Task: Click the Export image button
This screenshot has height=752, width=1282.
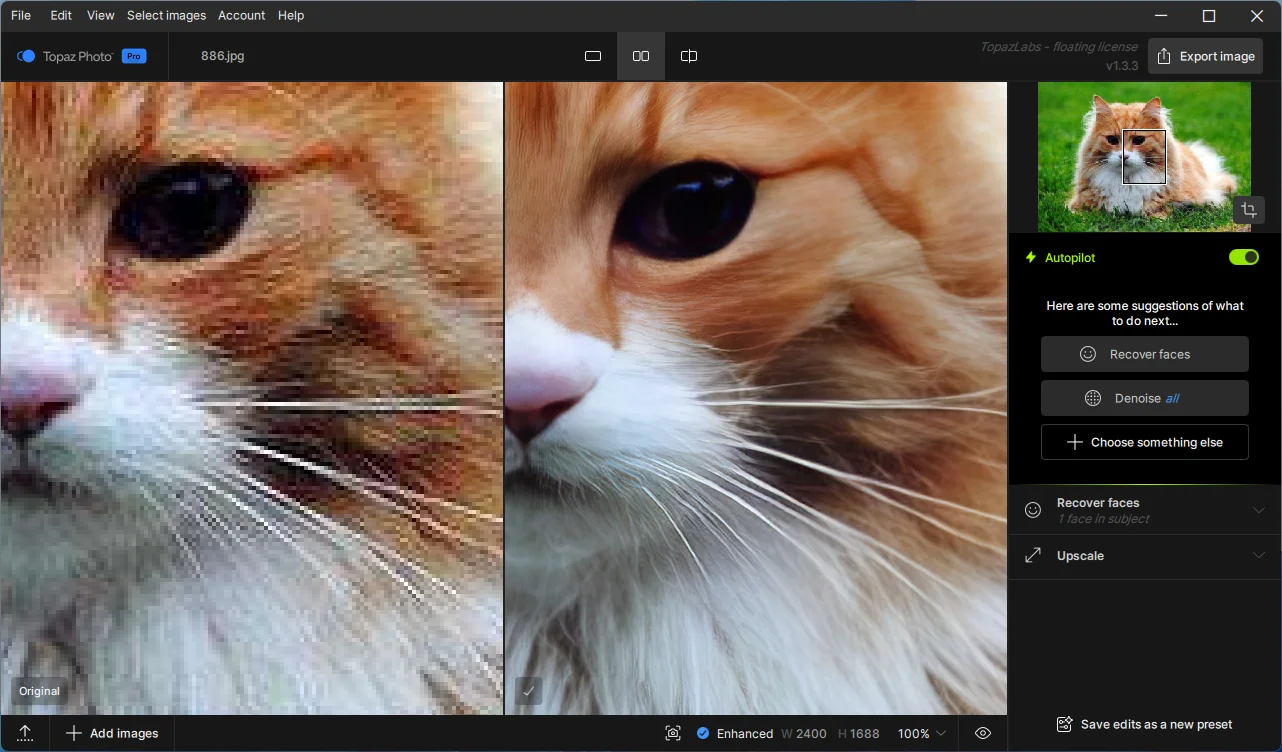Action: tap(1205, 56)
